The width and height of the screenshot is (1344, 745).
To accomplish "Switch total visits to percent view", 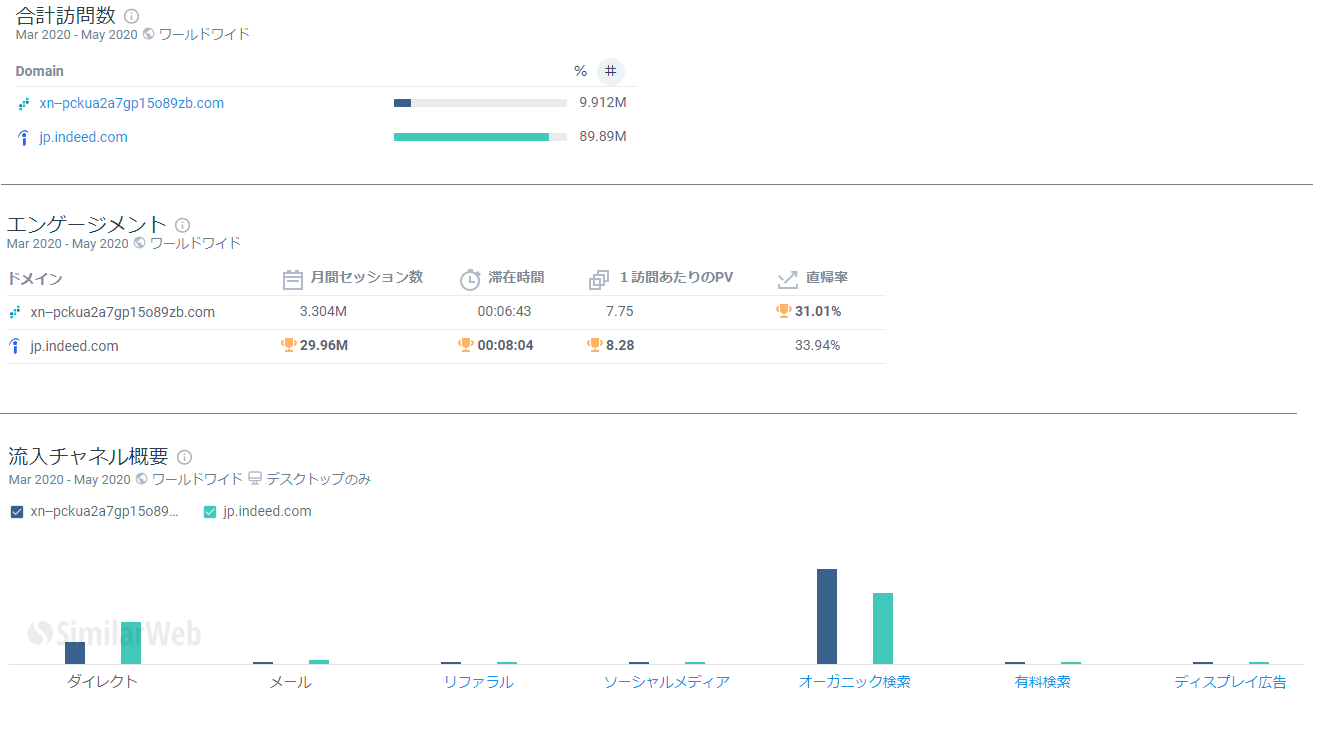I will pyautogui.click(x=580, y=71).
